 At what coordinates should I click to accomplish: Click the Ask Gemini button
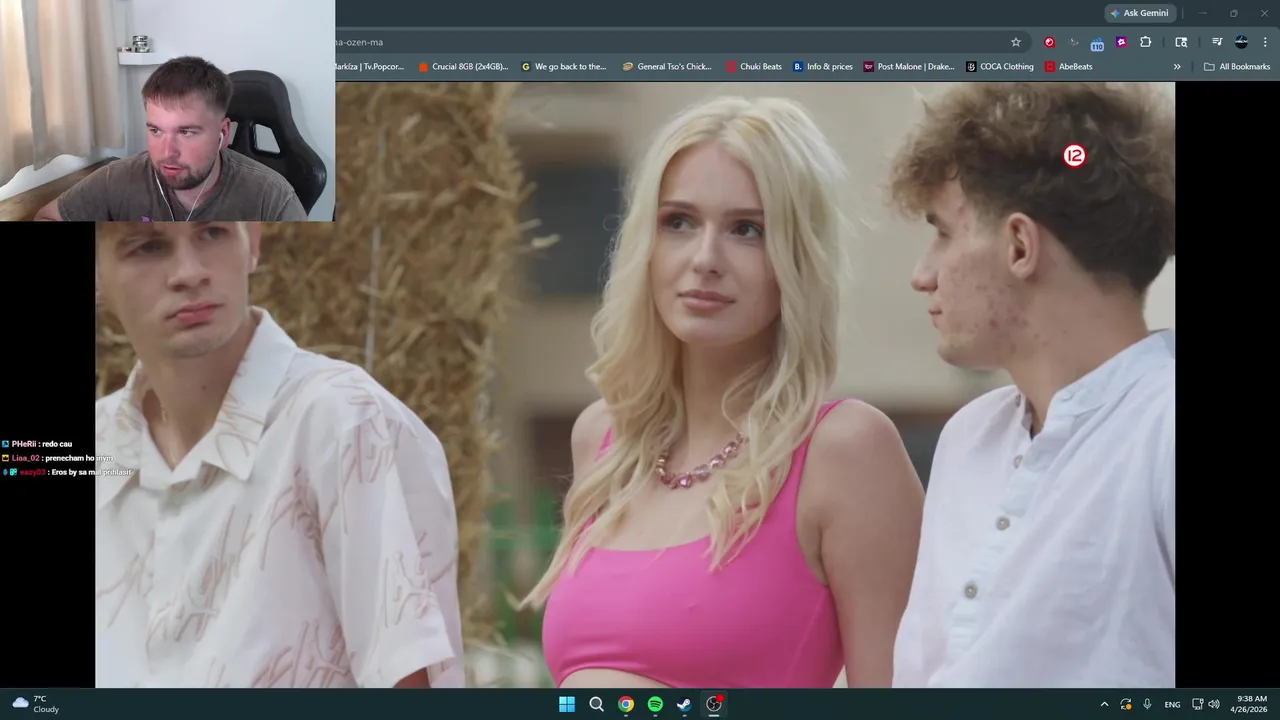coord(1140,13)
